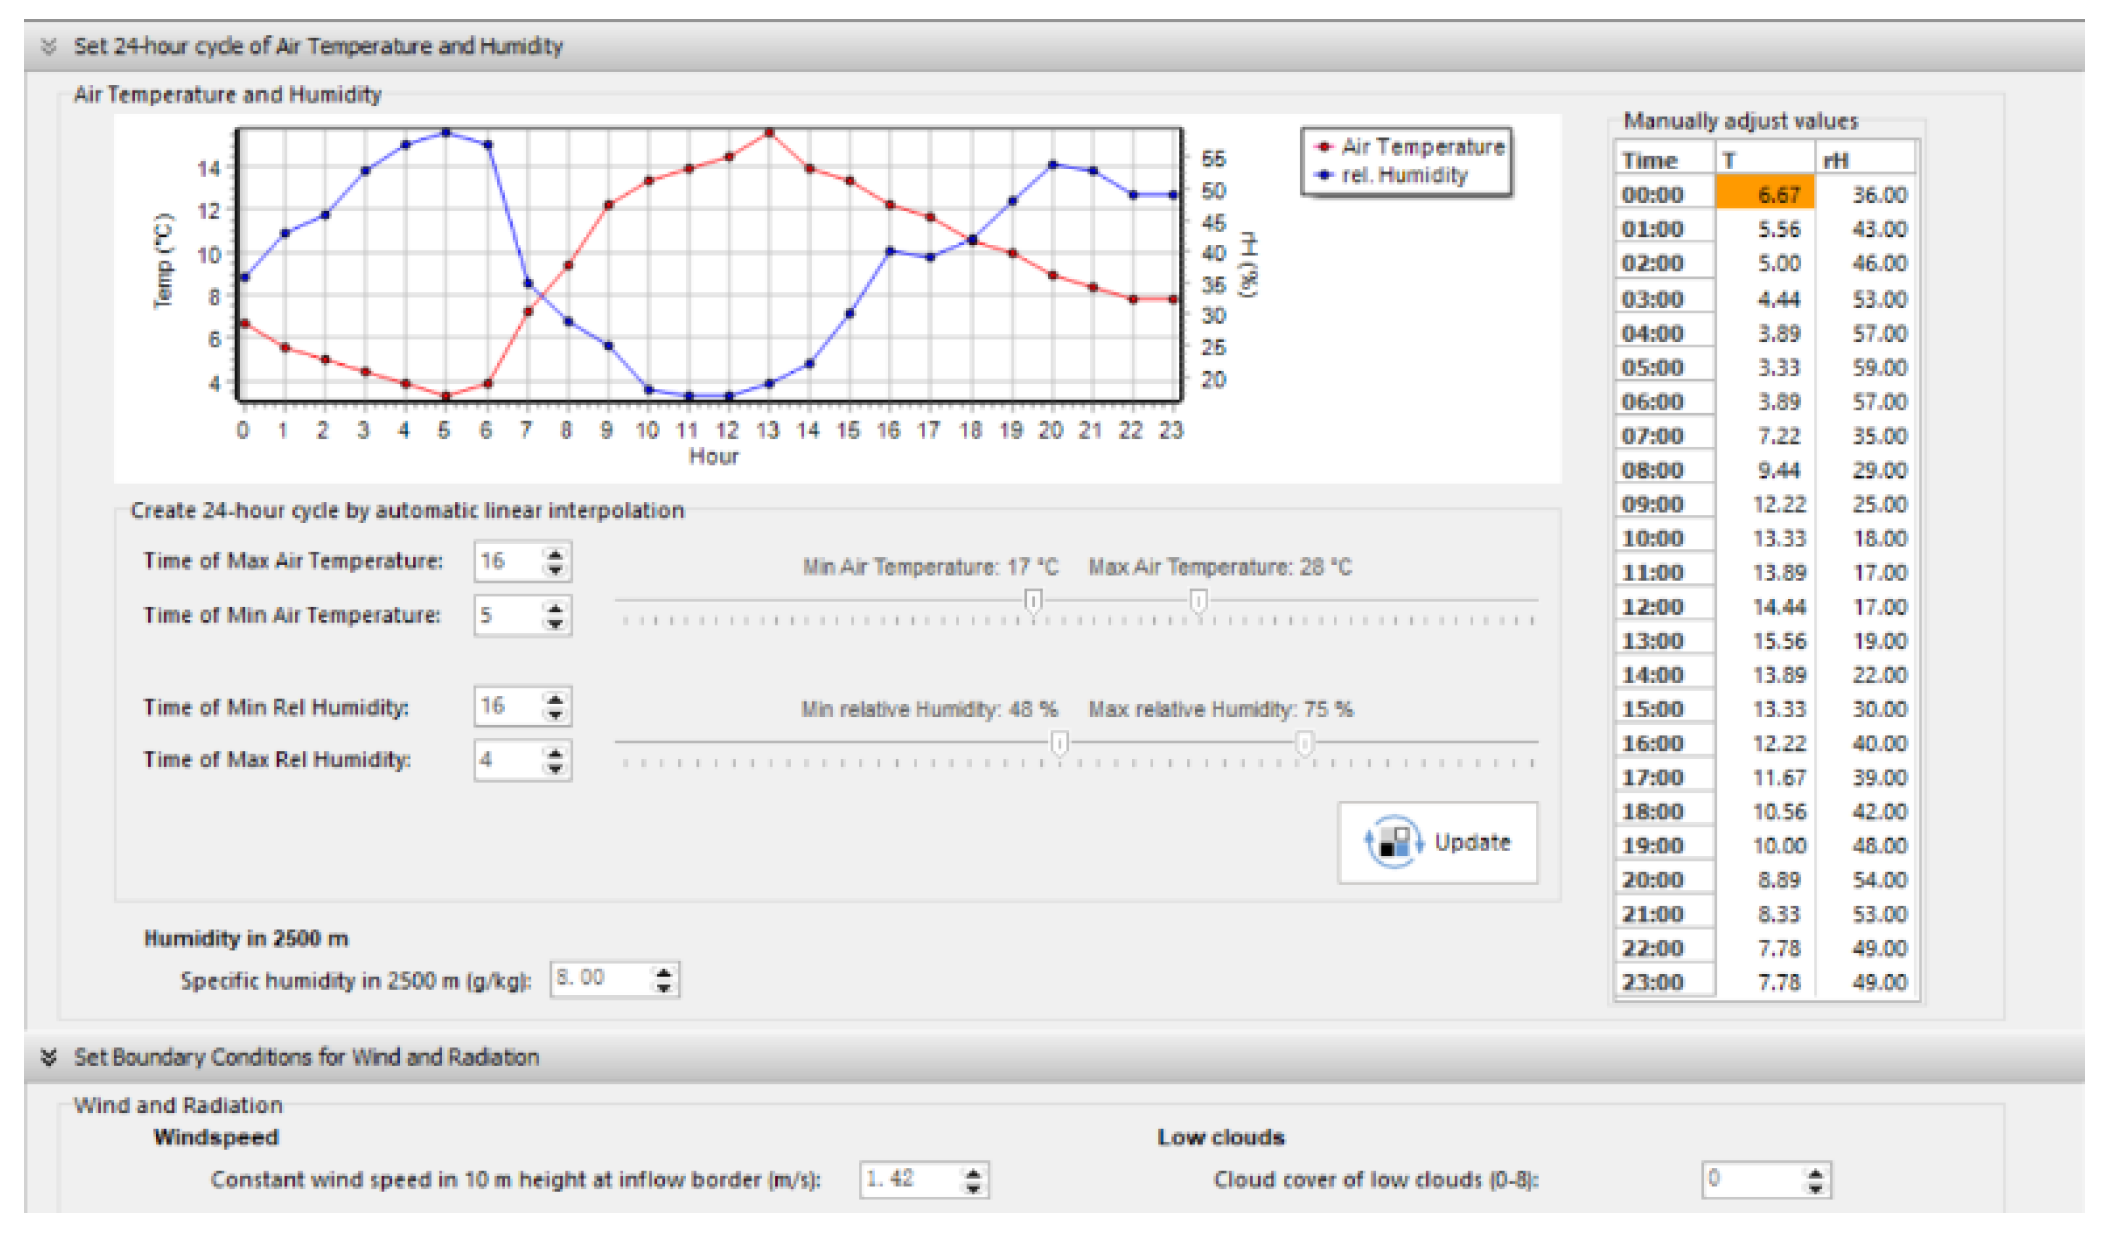Decrease Time of Max Rel Humidity
2113x1241 pixels.
(555, 768)
